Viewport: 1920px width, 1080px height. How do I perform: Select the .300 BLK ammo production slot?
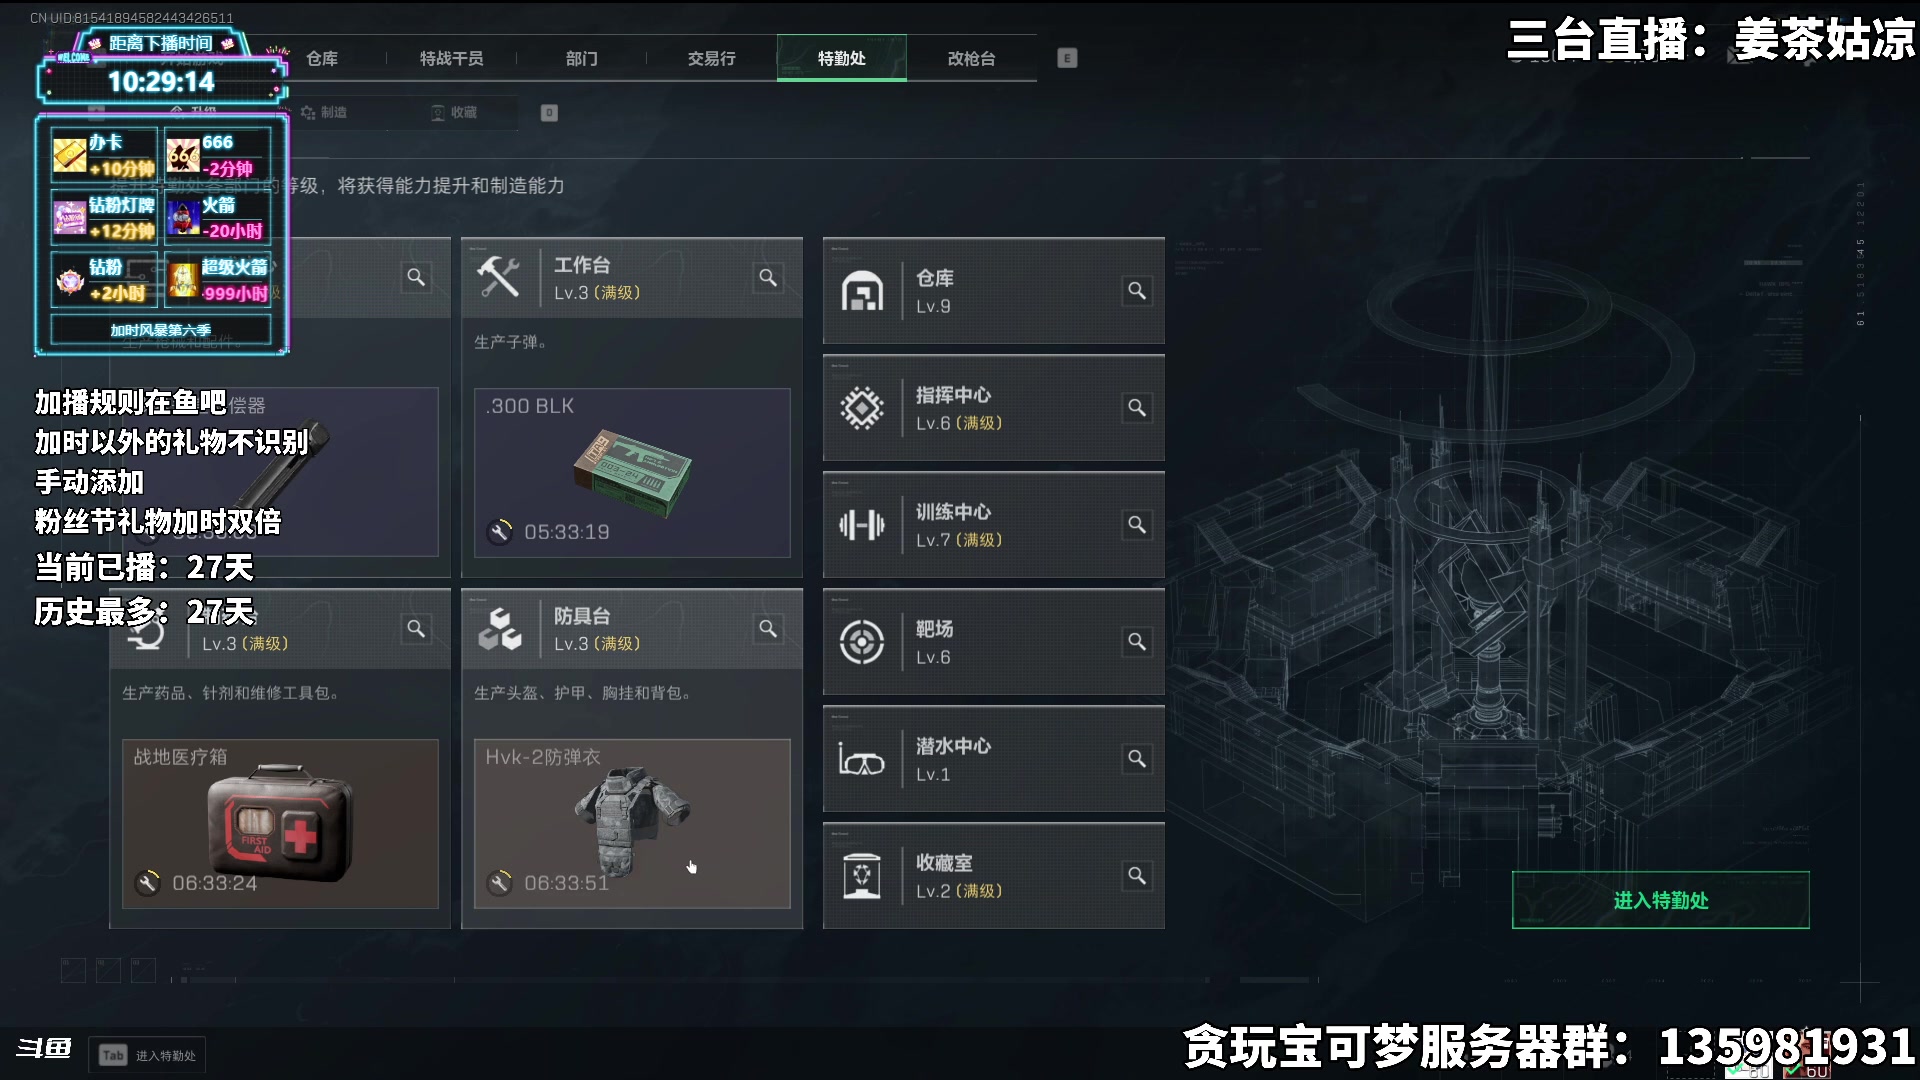point(632,473)
